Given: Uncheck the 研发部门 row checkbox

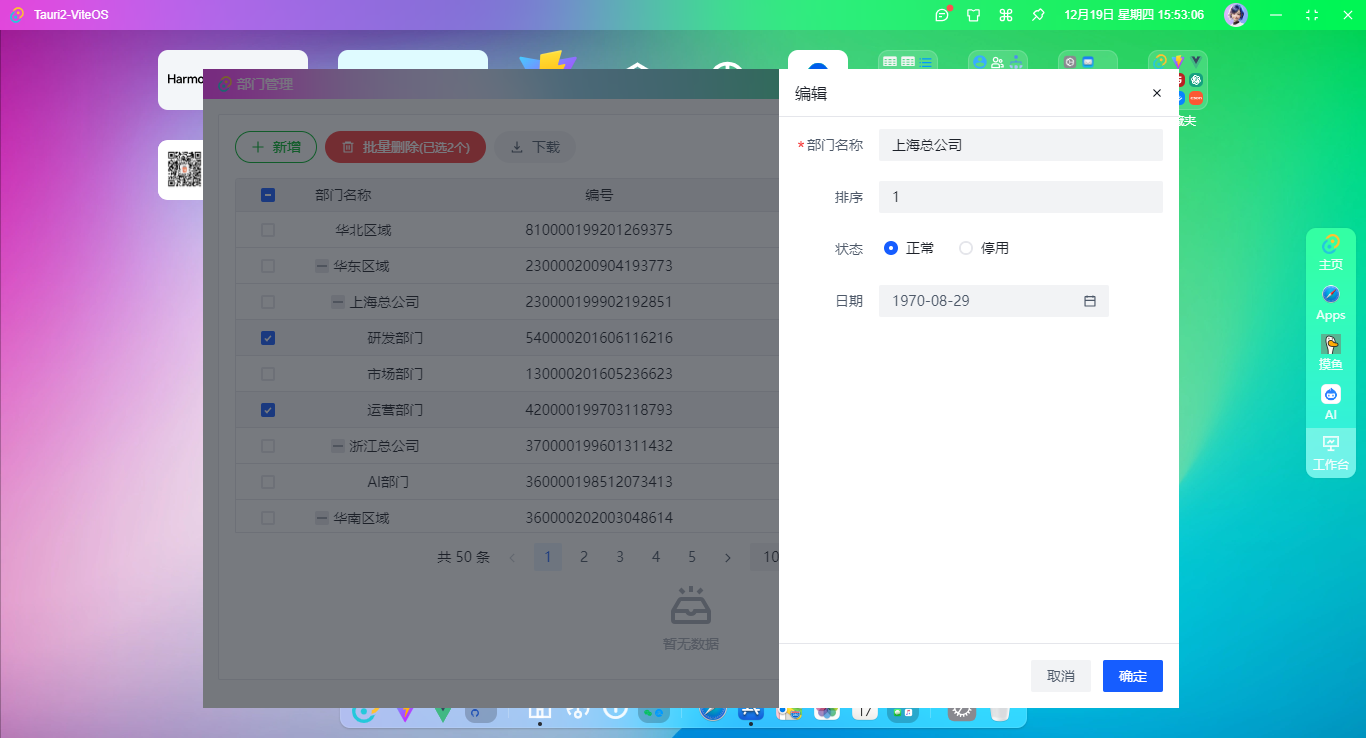Looking at the screenshot, I should click(267, 337).
